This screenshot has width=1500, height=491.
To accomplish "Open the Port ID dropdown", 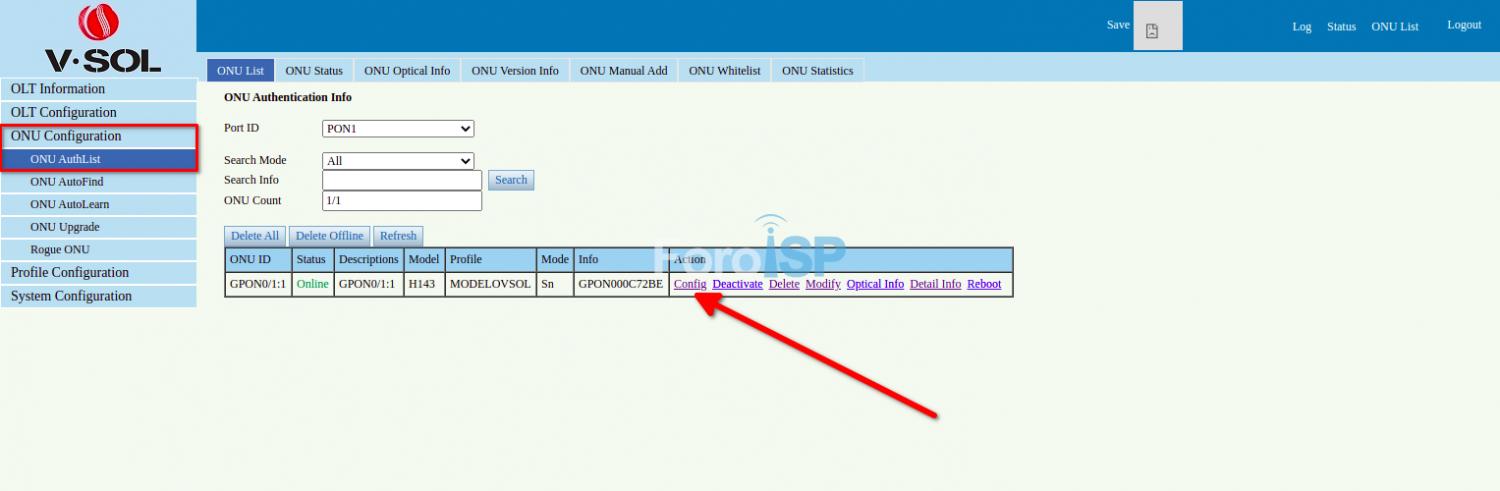I will pos(398,129).
